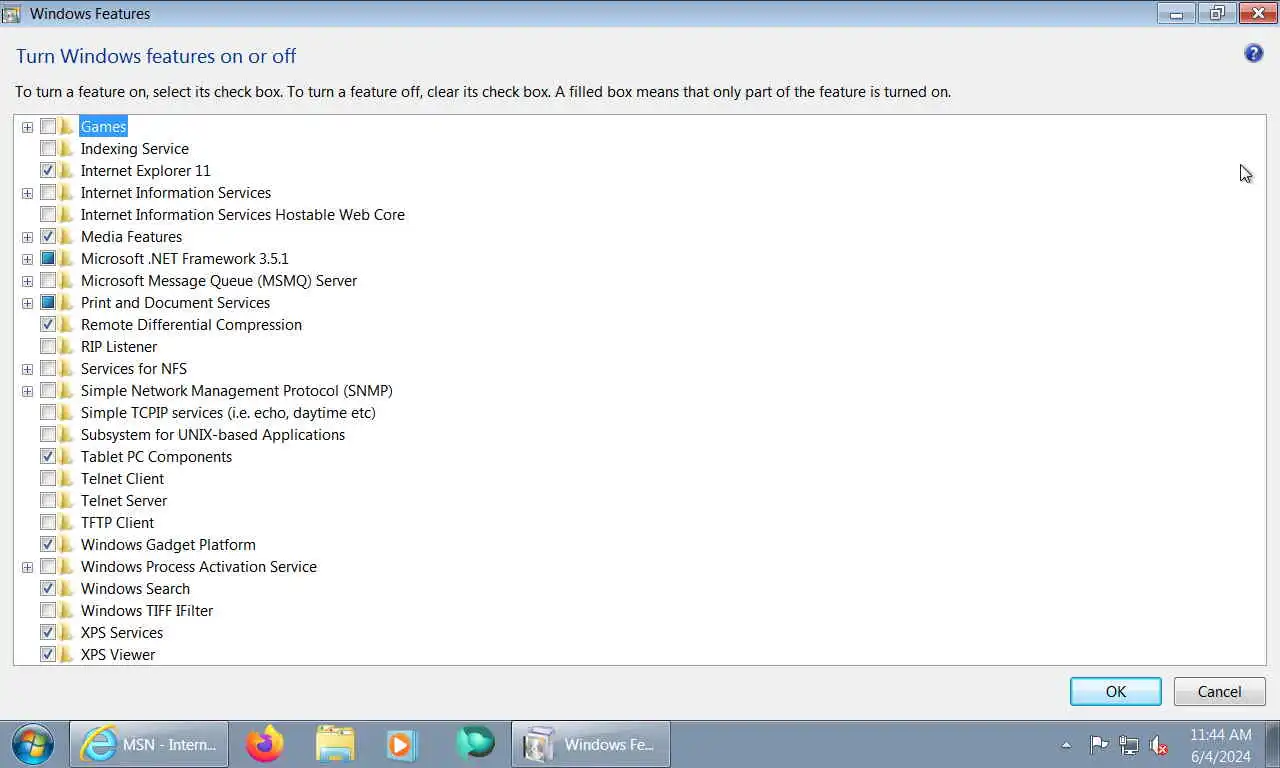Image resolution: width=1280 pixels, height=768 pixels.
Task: Select the RIP Listener label
Action: coord(119,347)
